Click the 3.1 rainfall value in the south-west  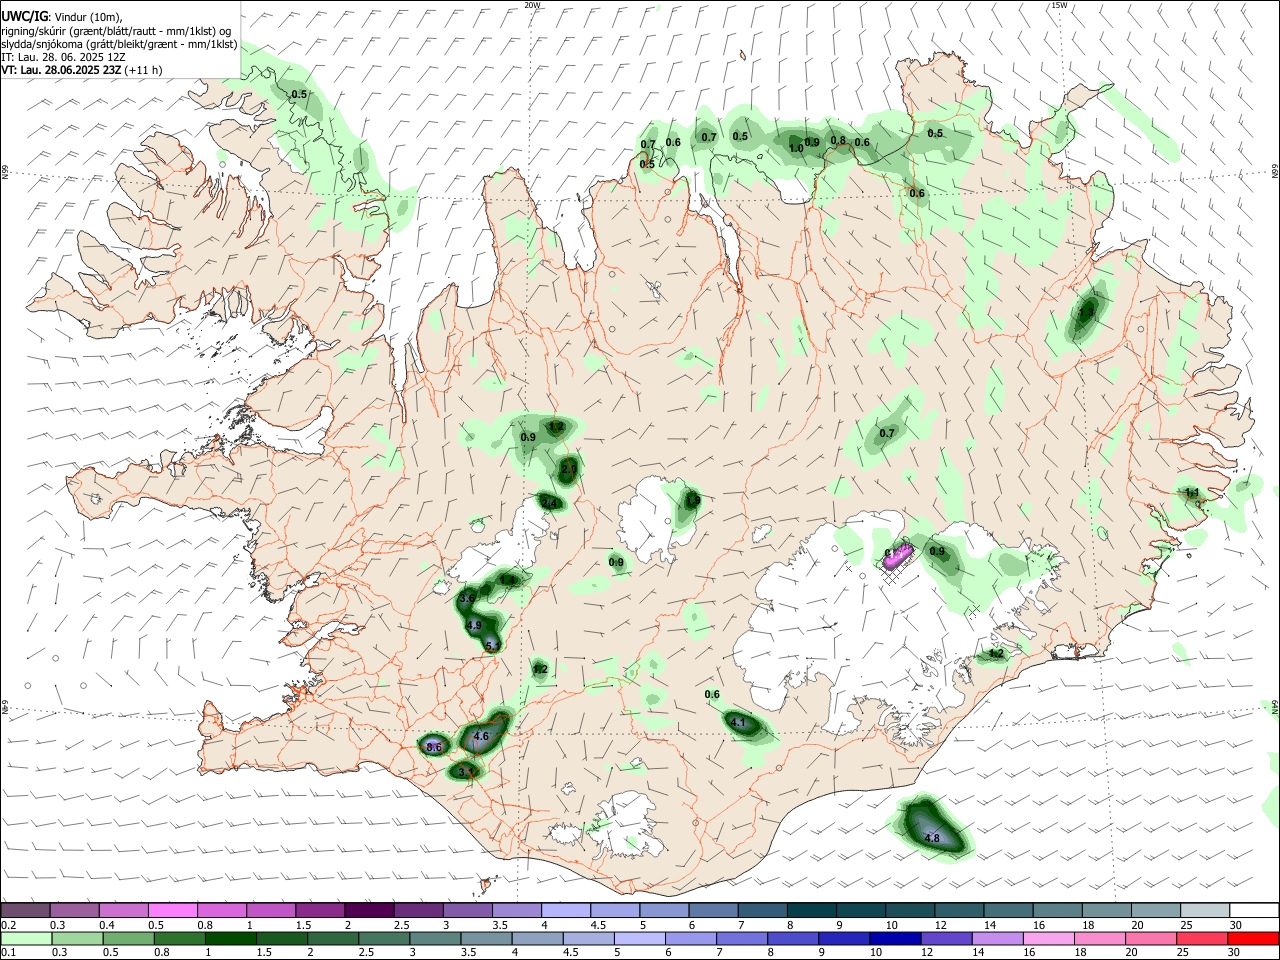(465, 772)
